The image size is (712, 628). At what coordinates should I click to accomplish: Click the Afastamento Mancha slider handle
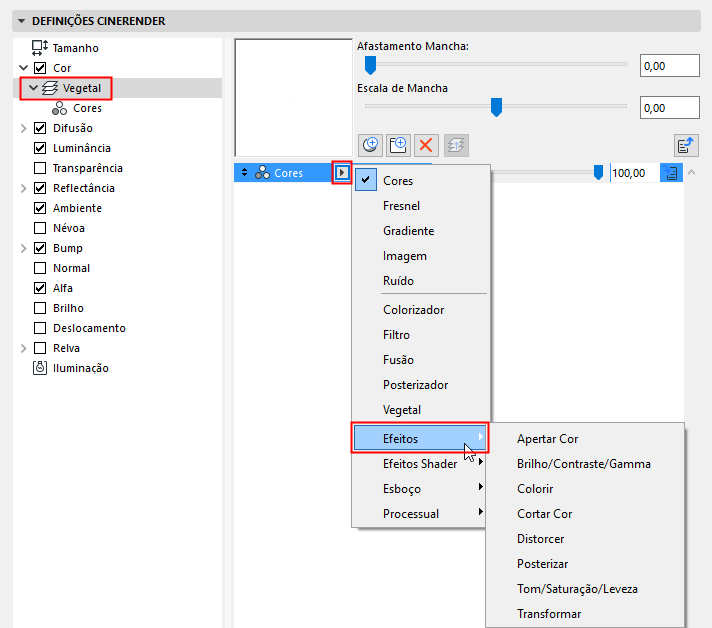(x=371, y=65)
